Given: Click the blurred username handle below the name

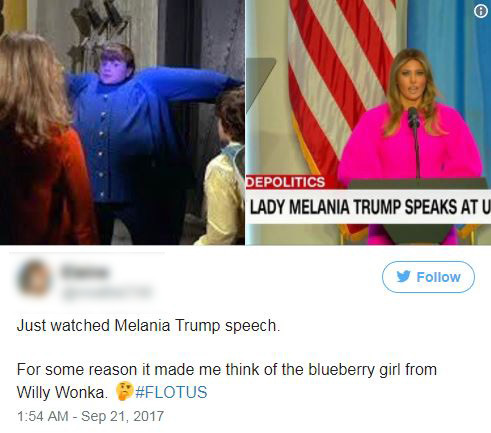Looking at the screenshot, I should point(107,292).
